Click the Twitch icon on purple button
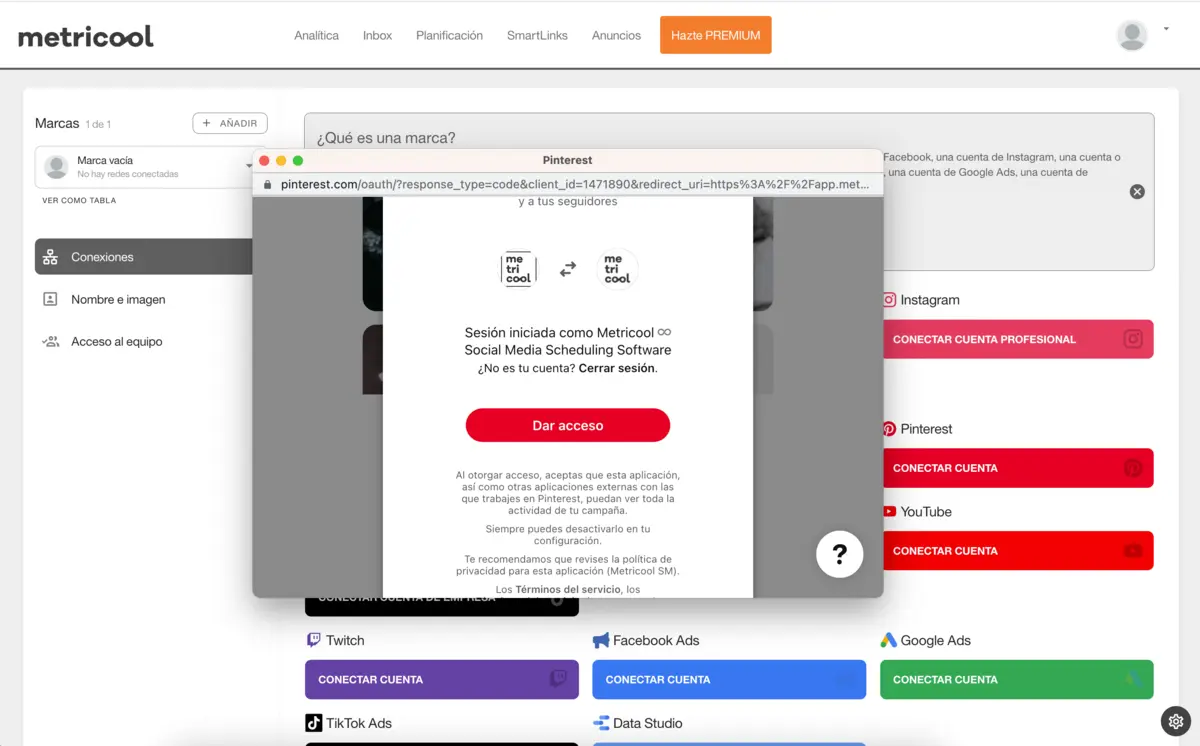 point(558,679)
